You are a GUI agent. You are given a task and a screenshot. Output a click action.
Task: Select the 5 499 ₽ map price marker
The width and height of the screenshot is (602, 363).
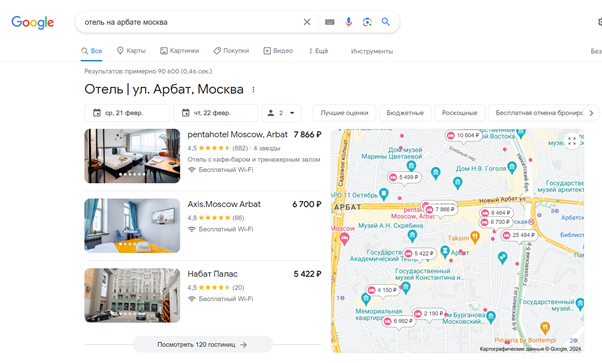click(x=404, y=177)
